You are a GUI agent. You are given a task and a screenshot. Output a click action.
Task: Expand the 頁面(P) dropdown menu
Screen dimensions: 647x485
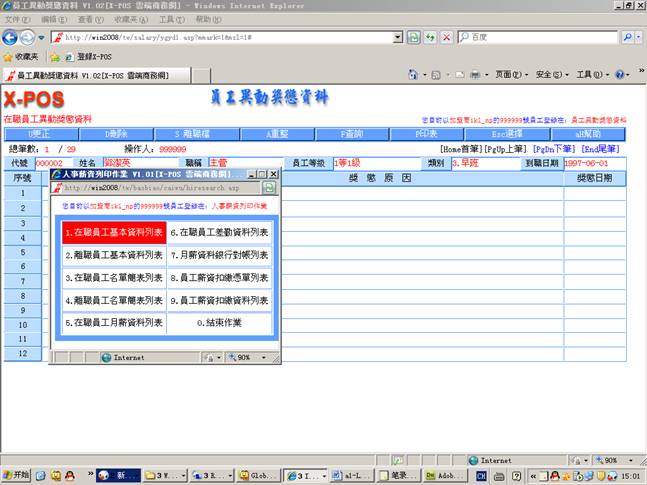point(510,75)
